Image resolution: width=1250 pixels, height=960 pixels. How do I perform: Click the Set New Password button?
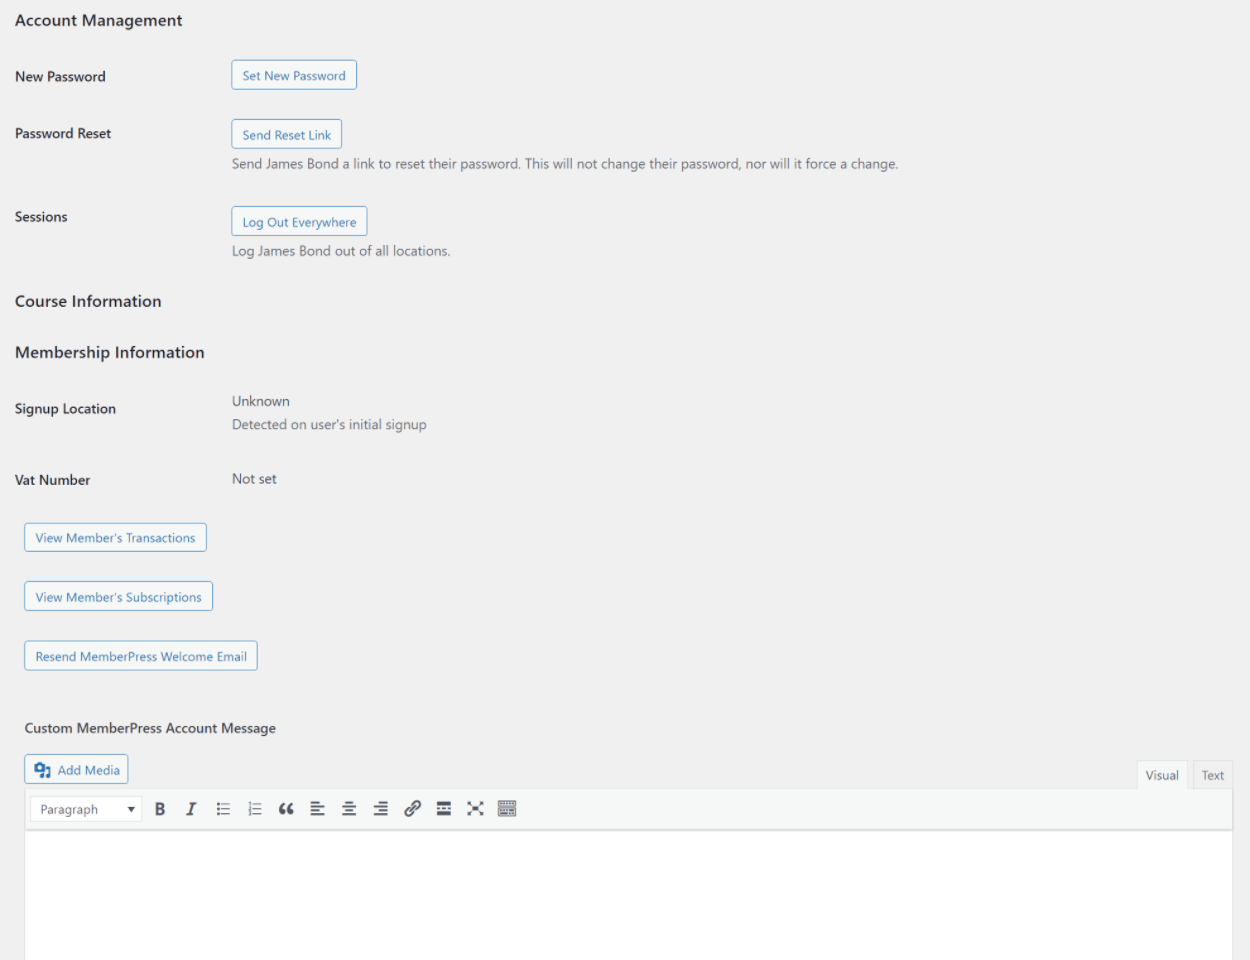tap(294, 75)
